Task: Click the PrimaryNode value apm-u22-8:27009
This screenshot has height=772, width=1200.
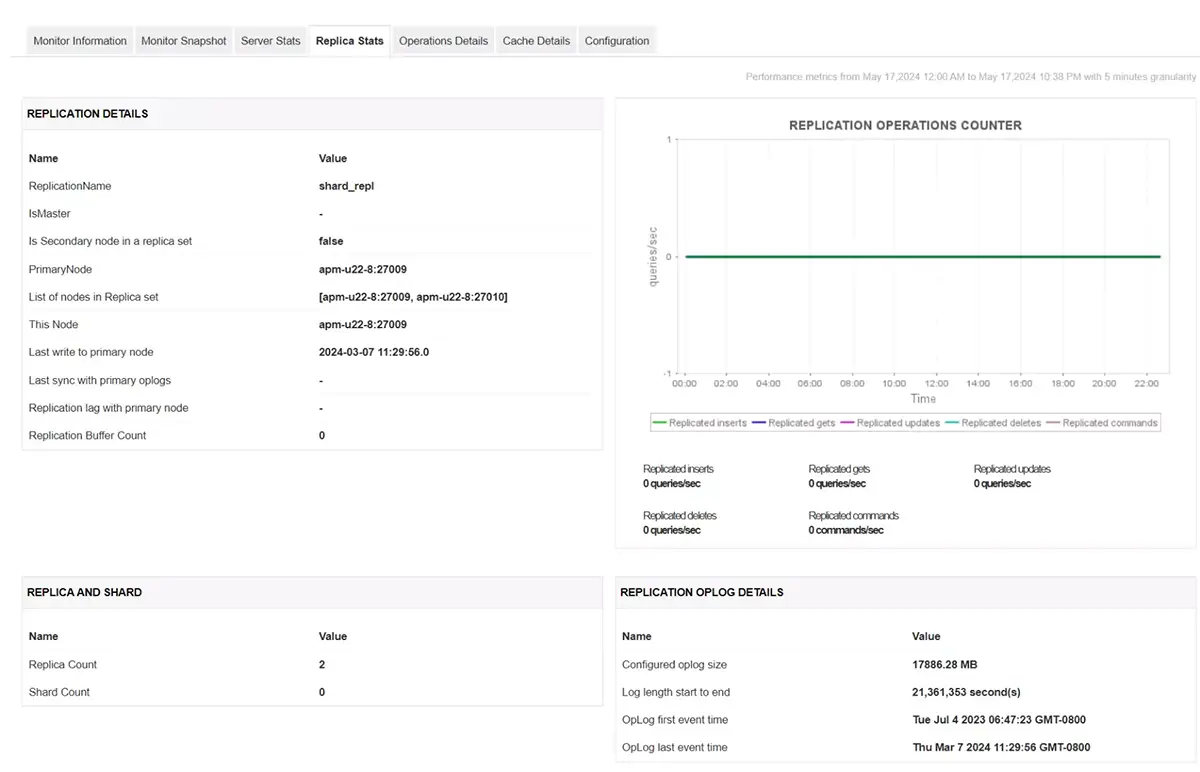Action: coord(360,269)
